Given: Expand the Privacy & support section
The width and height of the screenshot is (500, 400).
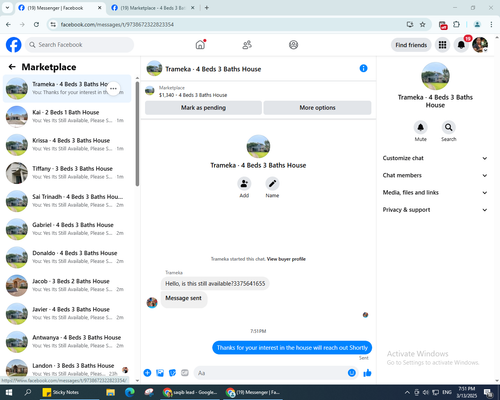Looking at the screenshot, I should (435, 210).
